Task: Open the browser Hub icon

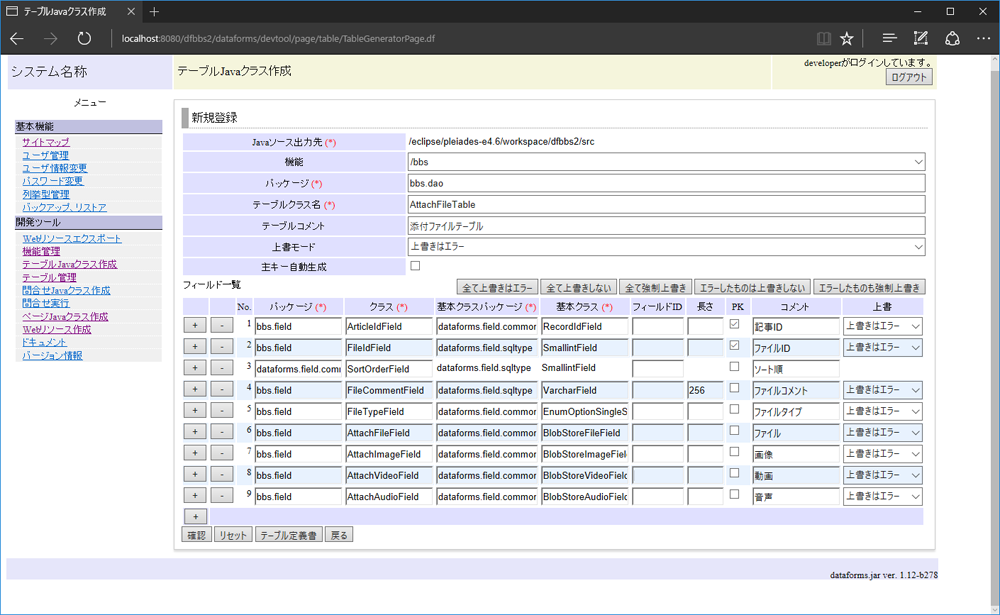Action: tap(889, 39)
